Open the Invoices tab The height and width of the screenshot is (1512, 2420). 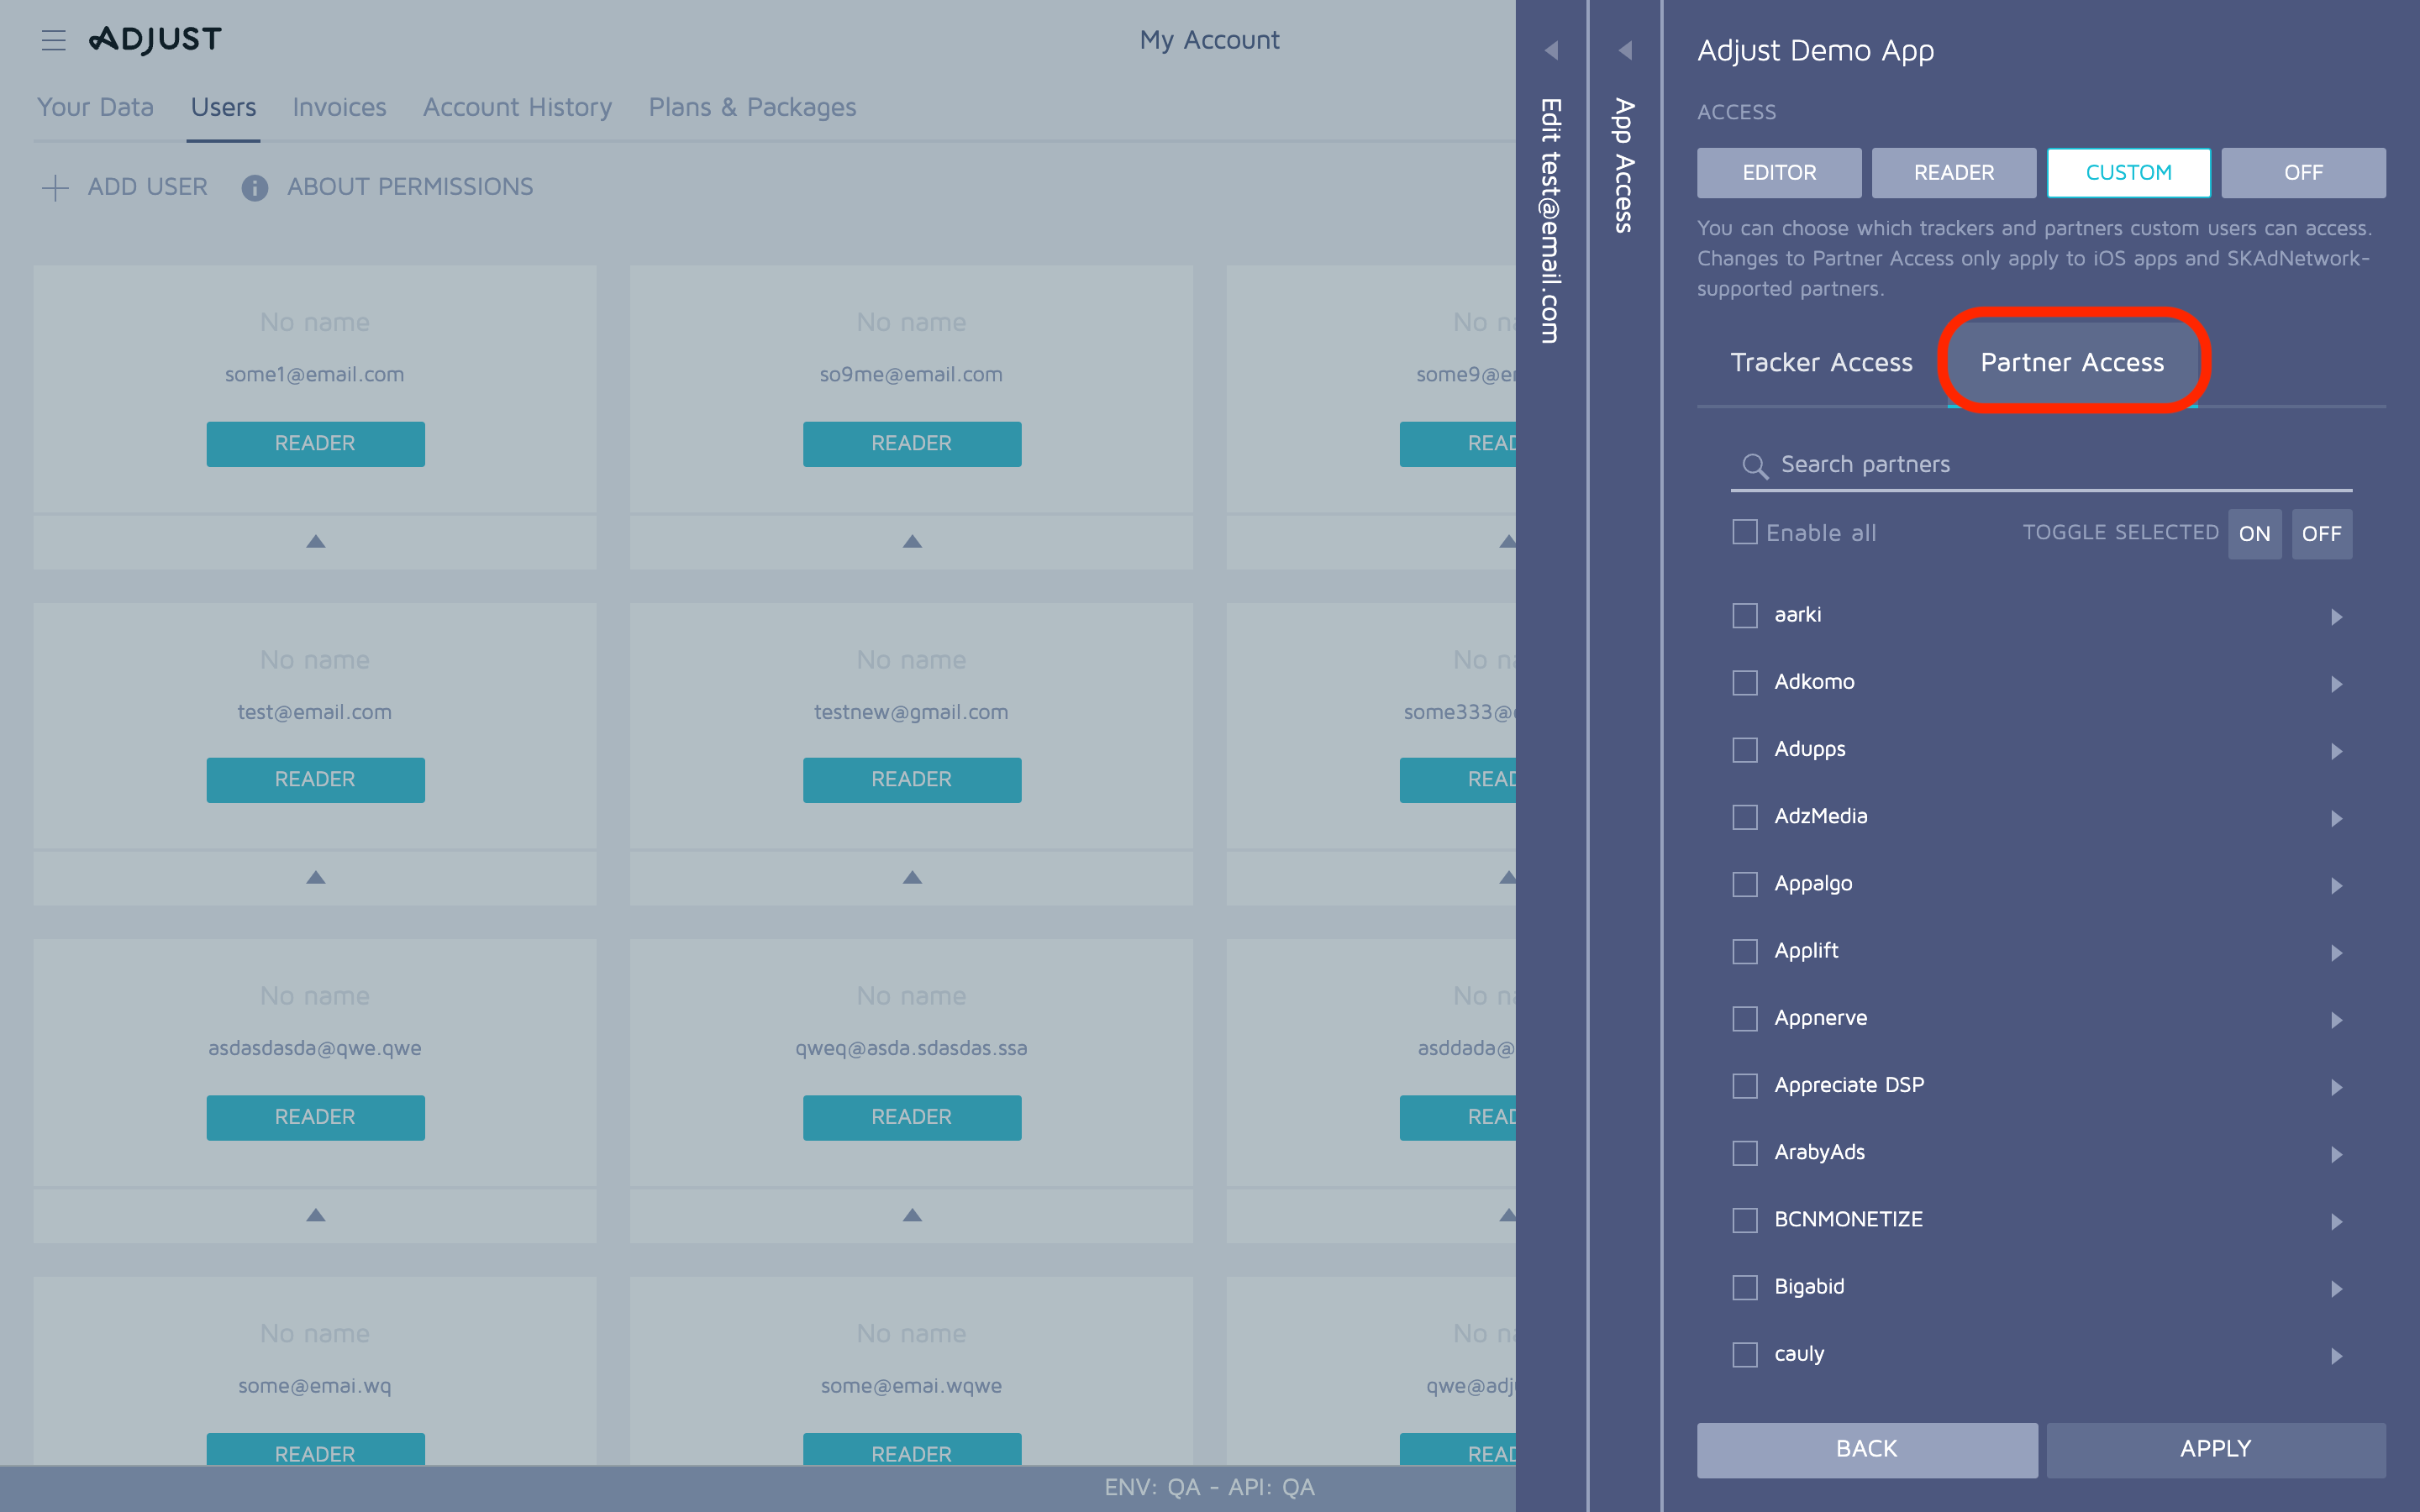339,107
